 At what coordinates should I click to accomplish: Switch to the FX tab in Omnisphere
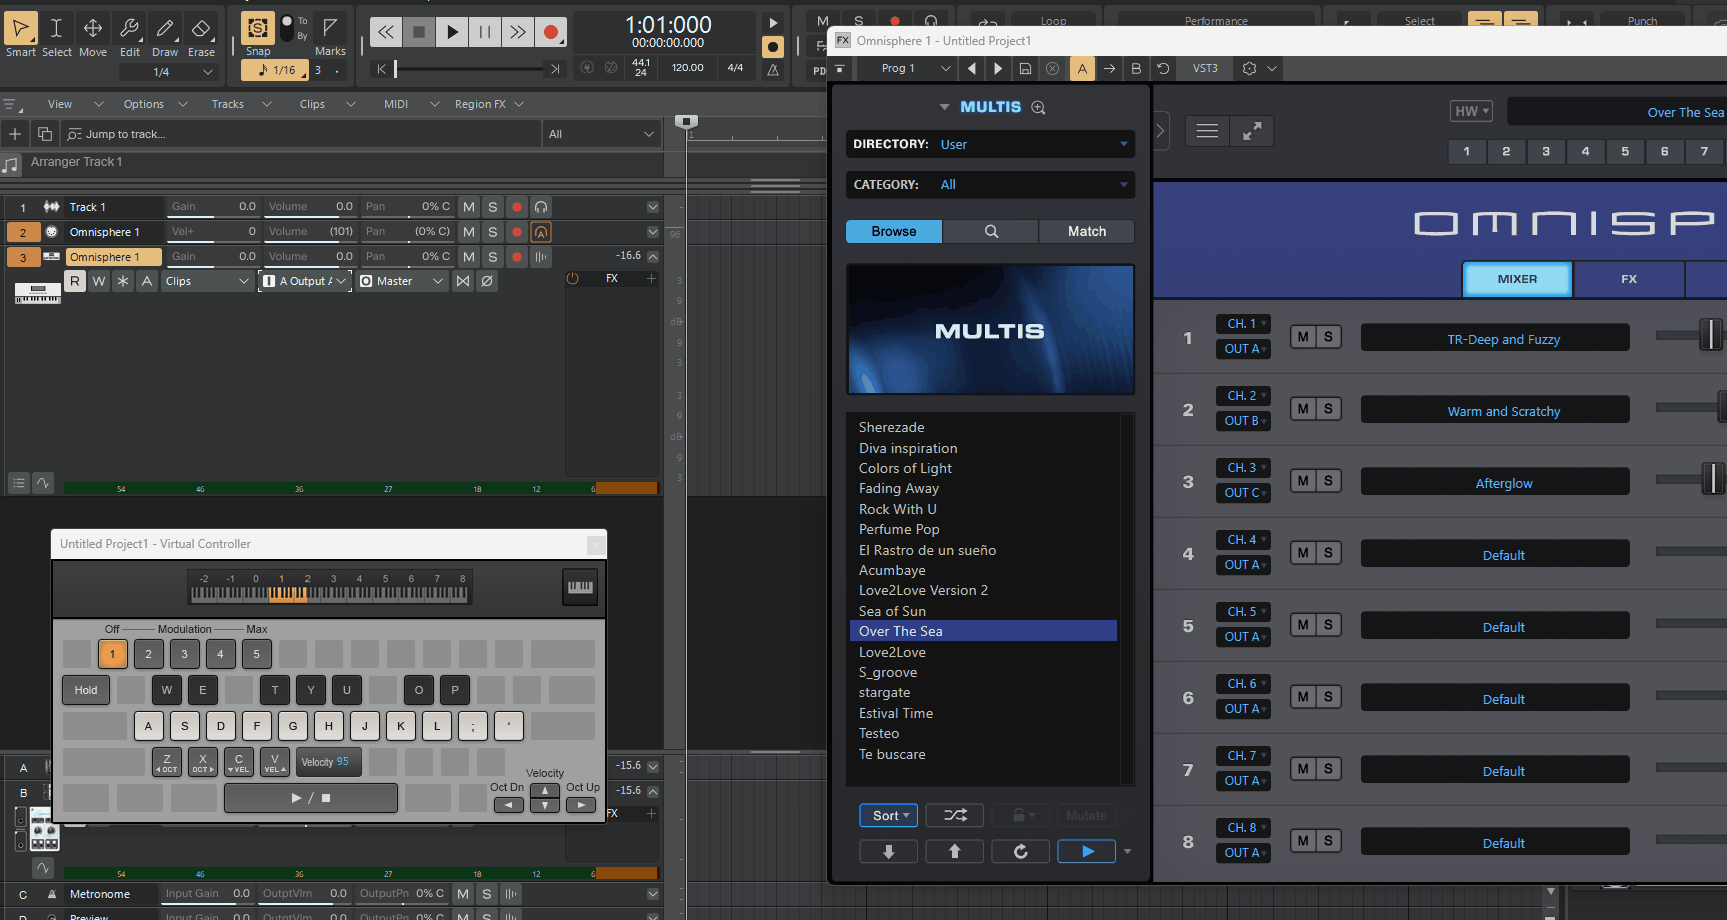click(x=1628, y=279)
